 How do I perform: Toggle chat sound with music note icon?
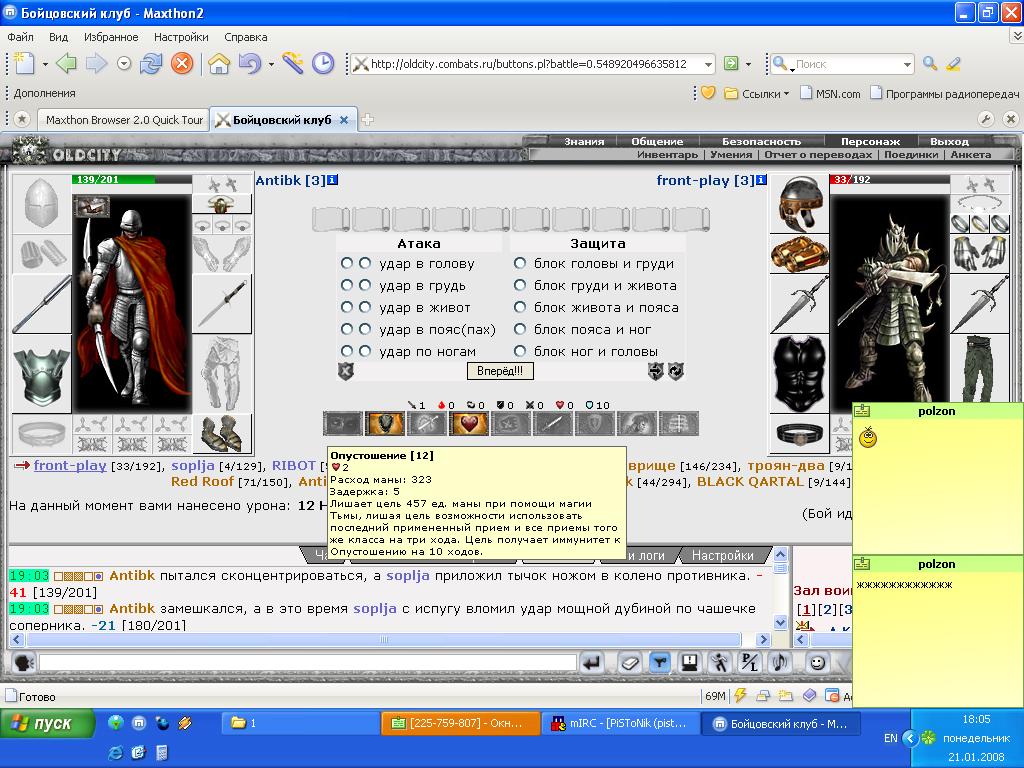click(780, 664)
